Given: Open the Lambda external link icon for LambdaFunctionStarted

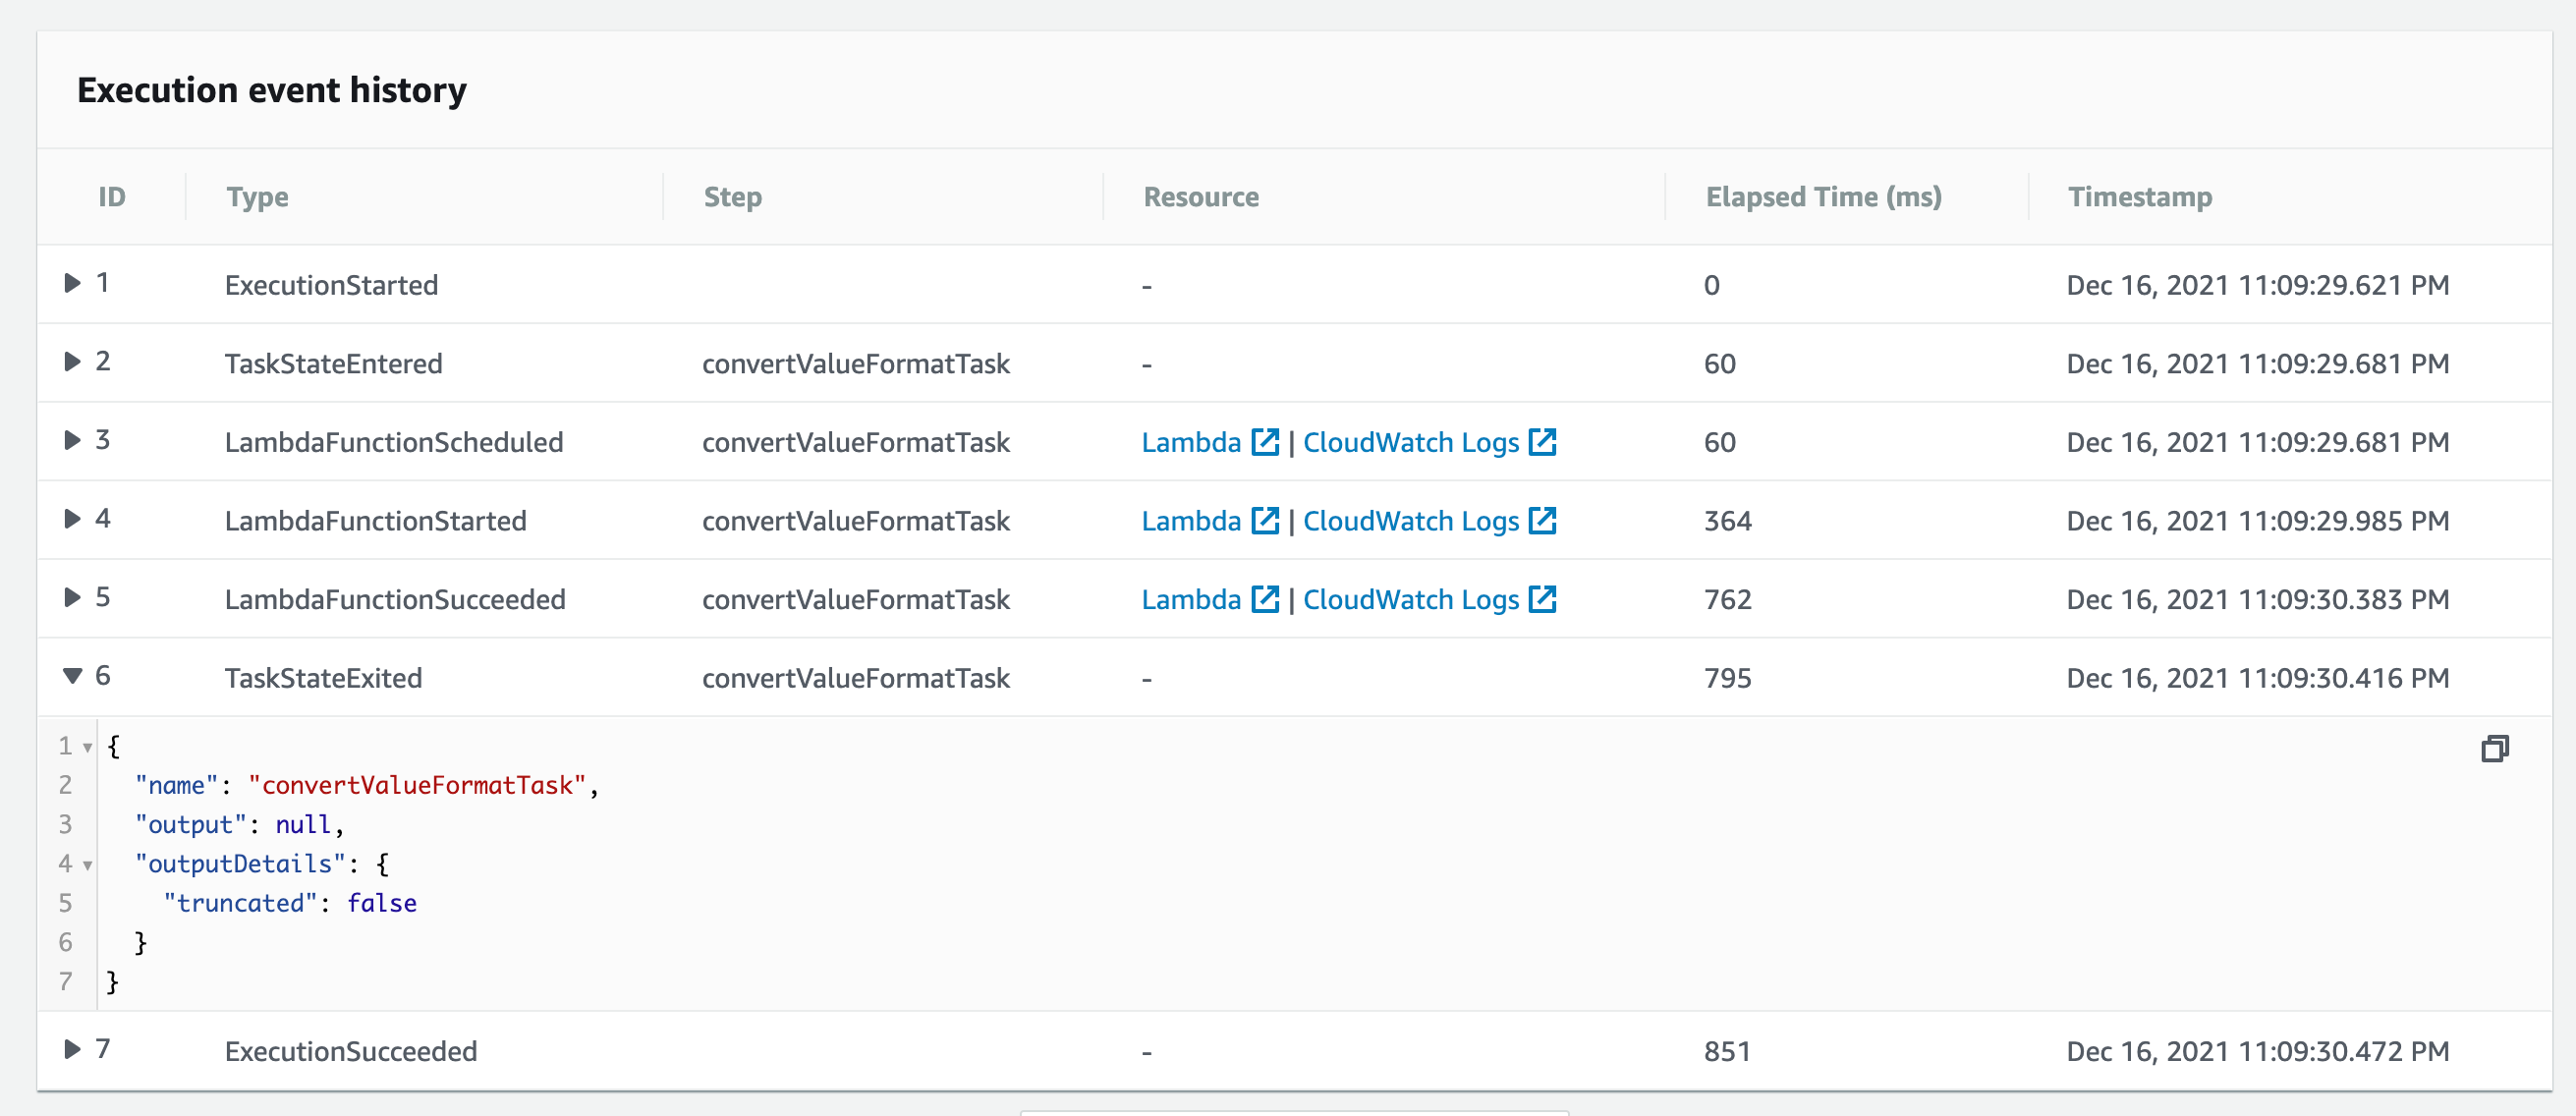Looking at the screenshot, I should tap(1265, 520).
